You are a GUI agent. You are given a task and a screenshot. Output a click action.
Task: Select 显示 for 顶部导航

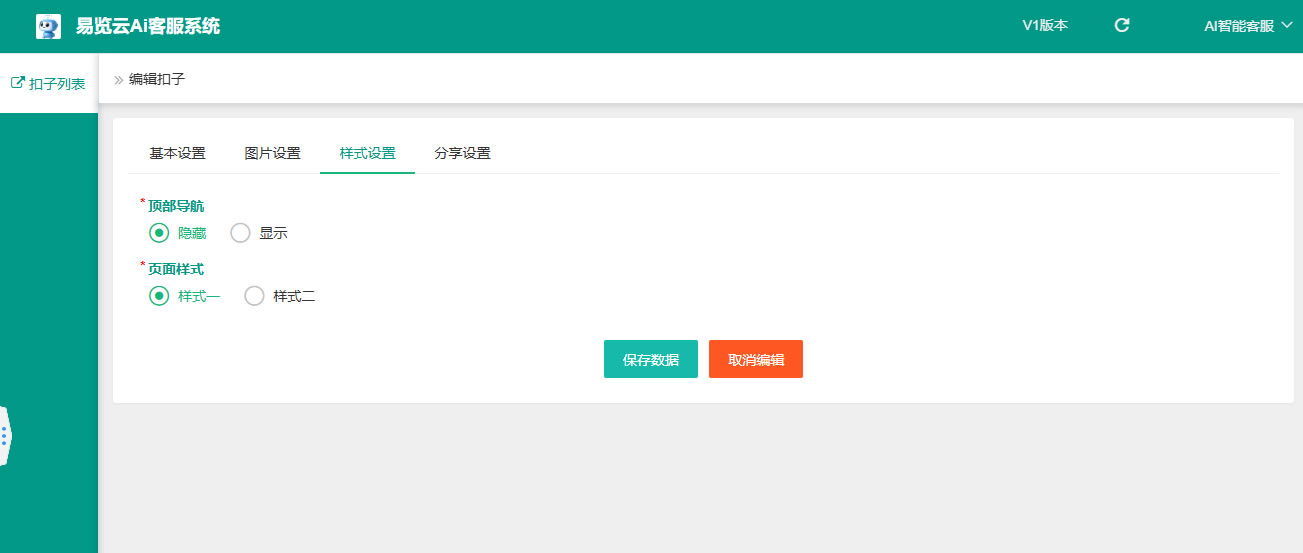tap(240, 233)
